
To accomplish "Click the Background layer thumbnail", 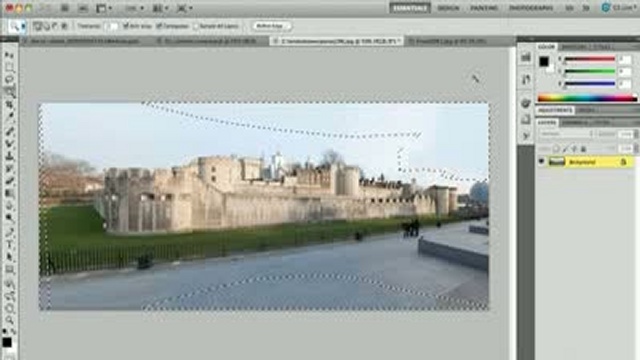I will [x=556, y=162].
